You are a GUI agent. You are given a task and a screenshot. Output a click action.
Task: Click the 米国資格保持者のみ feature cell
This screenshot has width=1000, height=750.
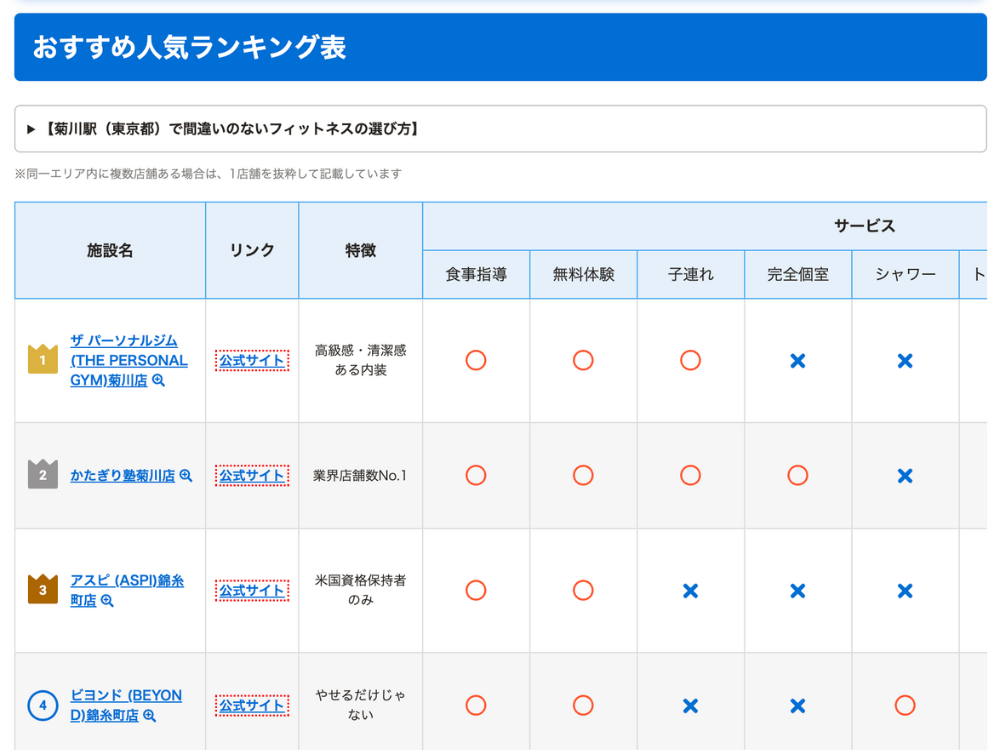point(360,590)
